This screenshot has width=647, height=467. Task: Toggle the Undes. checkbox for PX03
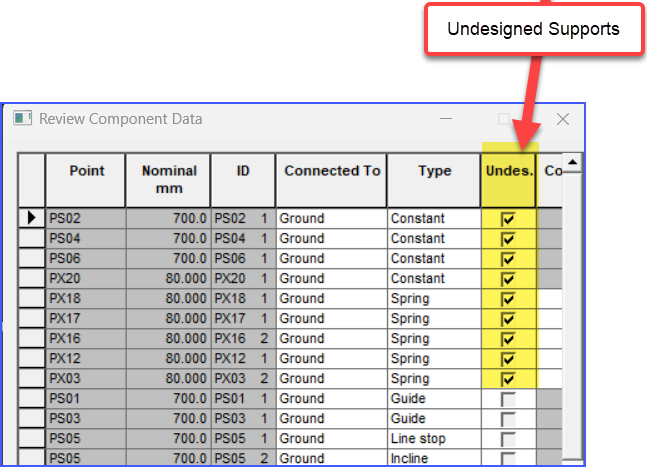(x=508, y=379)
